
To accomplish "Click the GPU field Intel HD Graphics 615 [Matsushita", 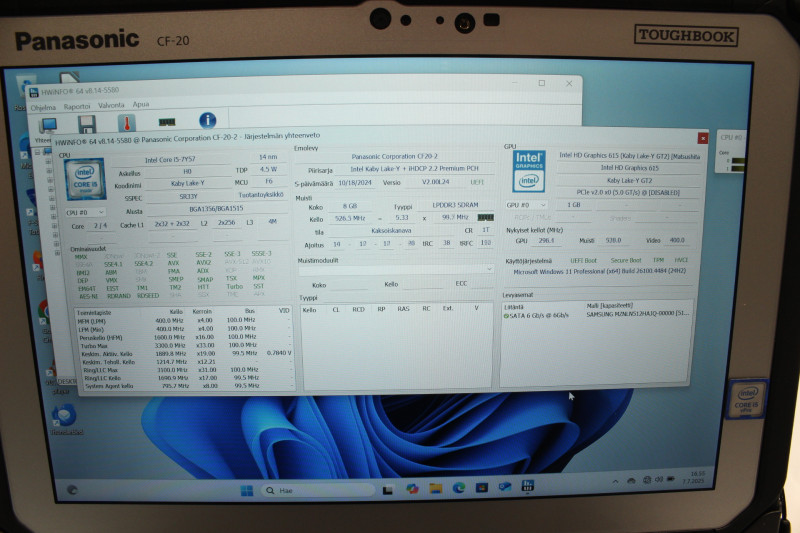I will click(x=630, y=156).
